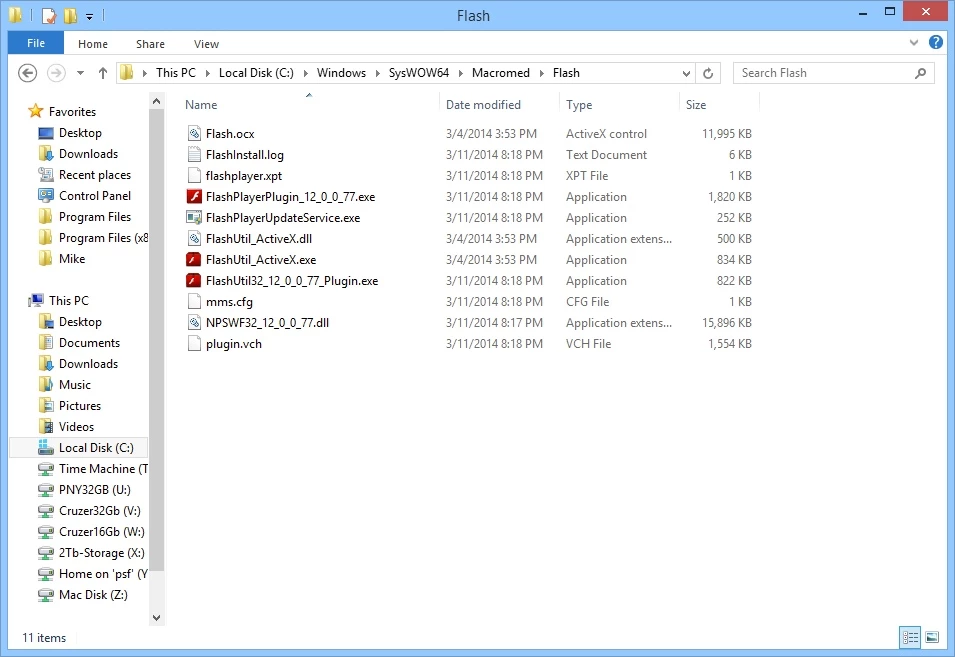Screen dimensions: 955x657
Task: Navigate to Macromed in breadcrumb
Action: point(501,73)
